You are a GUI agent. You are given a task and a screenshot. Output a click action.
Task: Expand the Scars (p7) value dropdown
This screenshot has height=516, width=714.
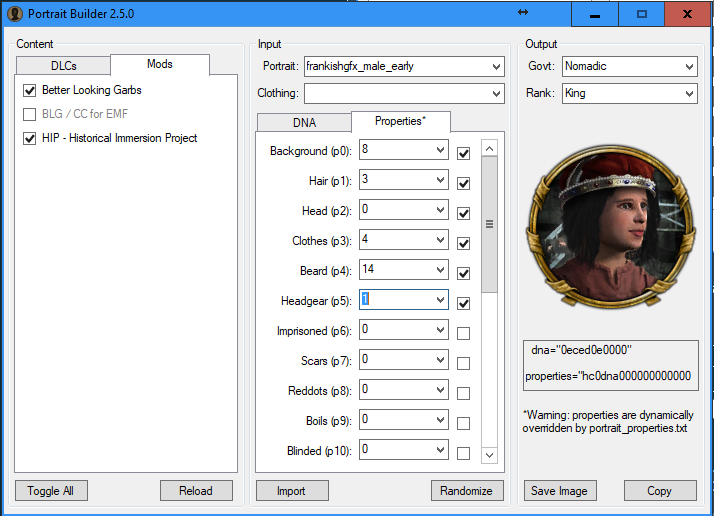coord(440,360)
